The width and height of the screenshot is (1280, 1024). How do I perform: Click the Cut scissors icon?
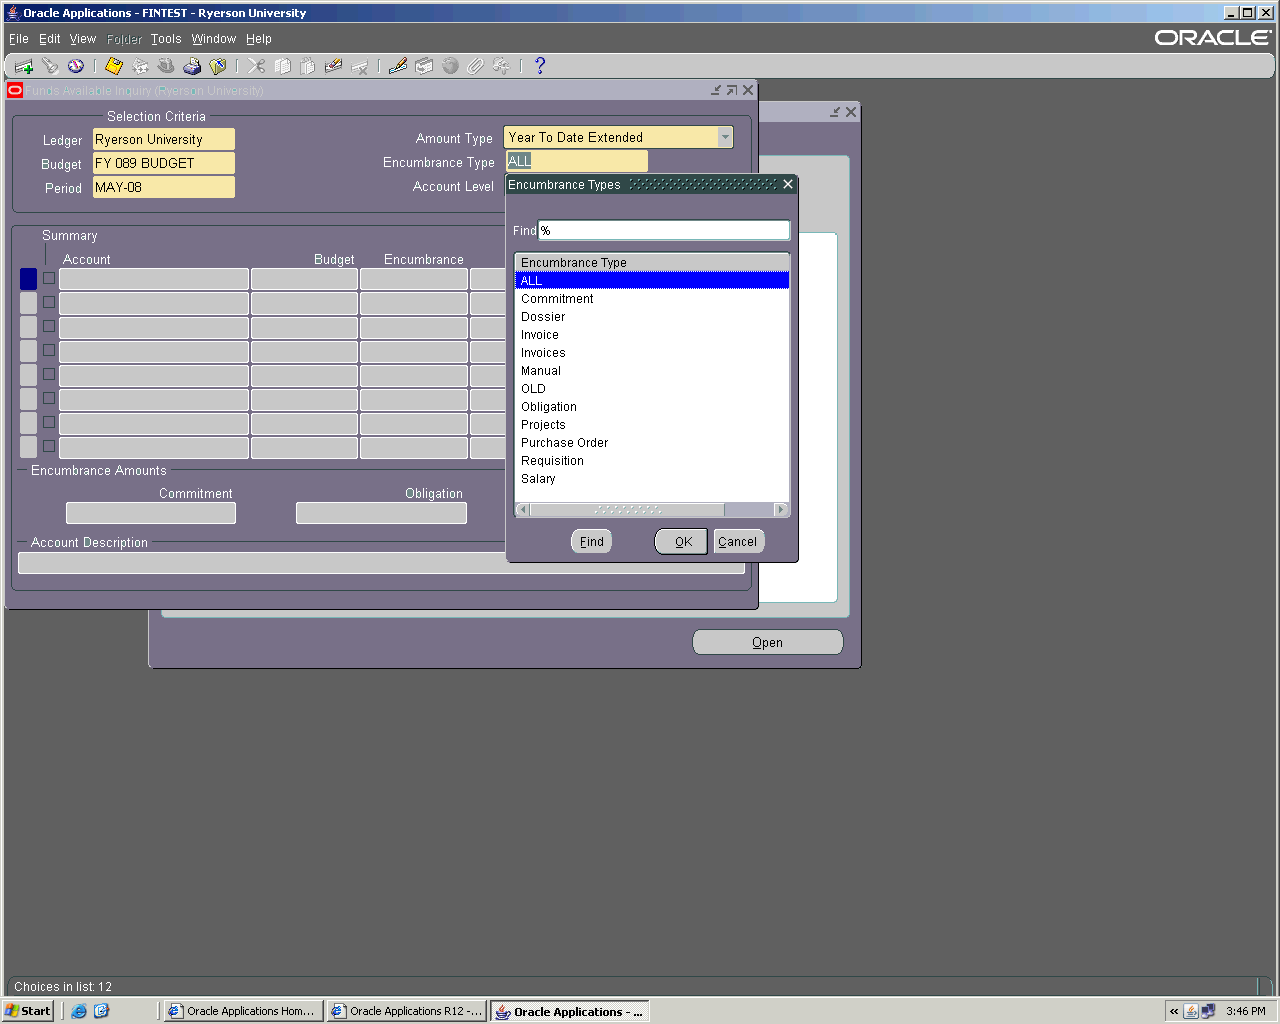coord(257,66)
